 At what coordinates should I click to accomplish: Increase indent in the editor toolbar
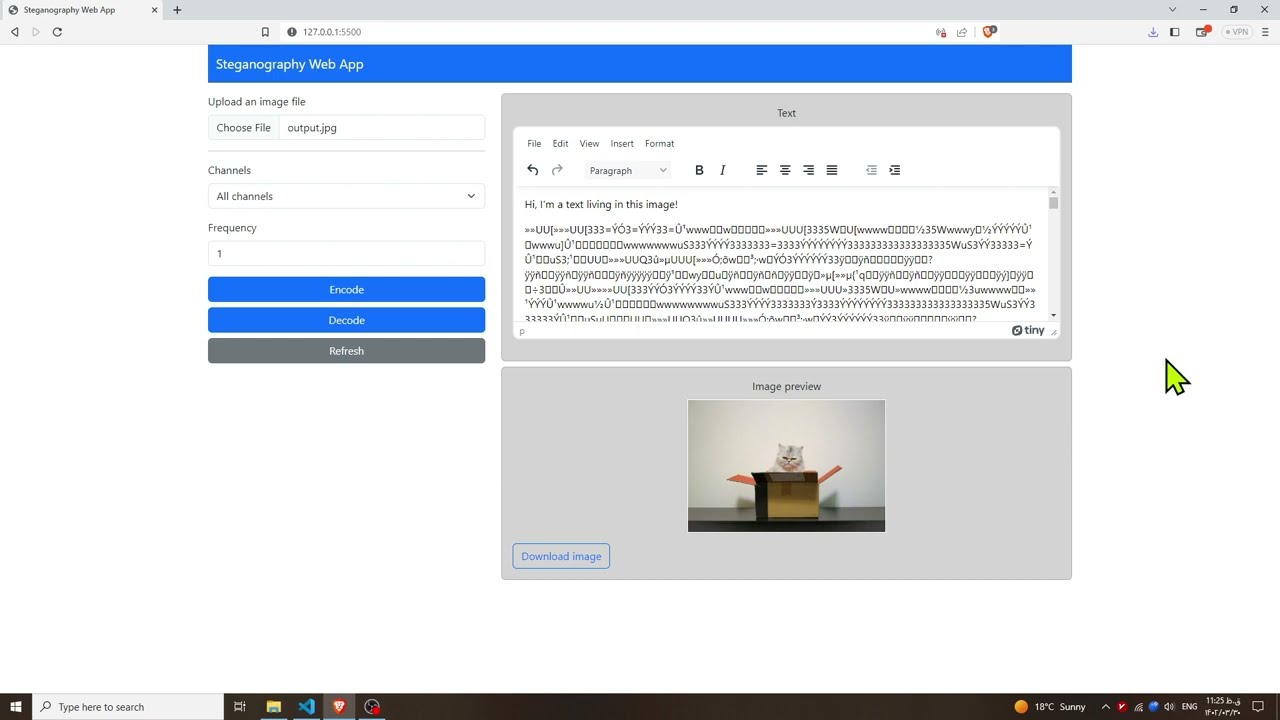coord(895,170)
